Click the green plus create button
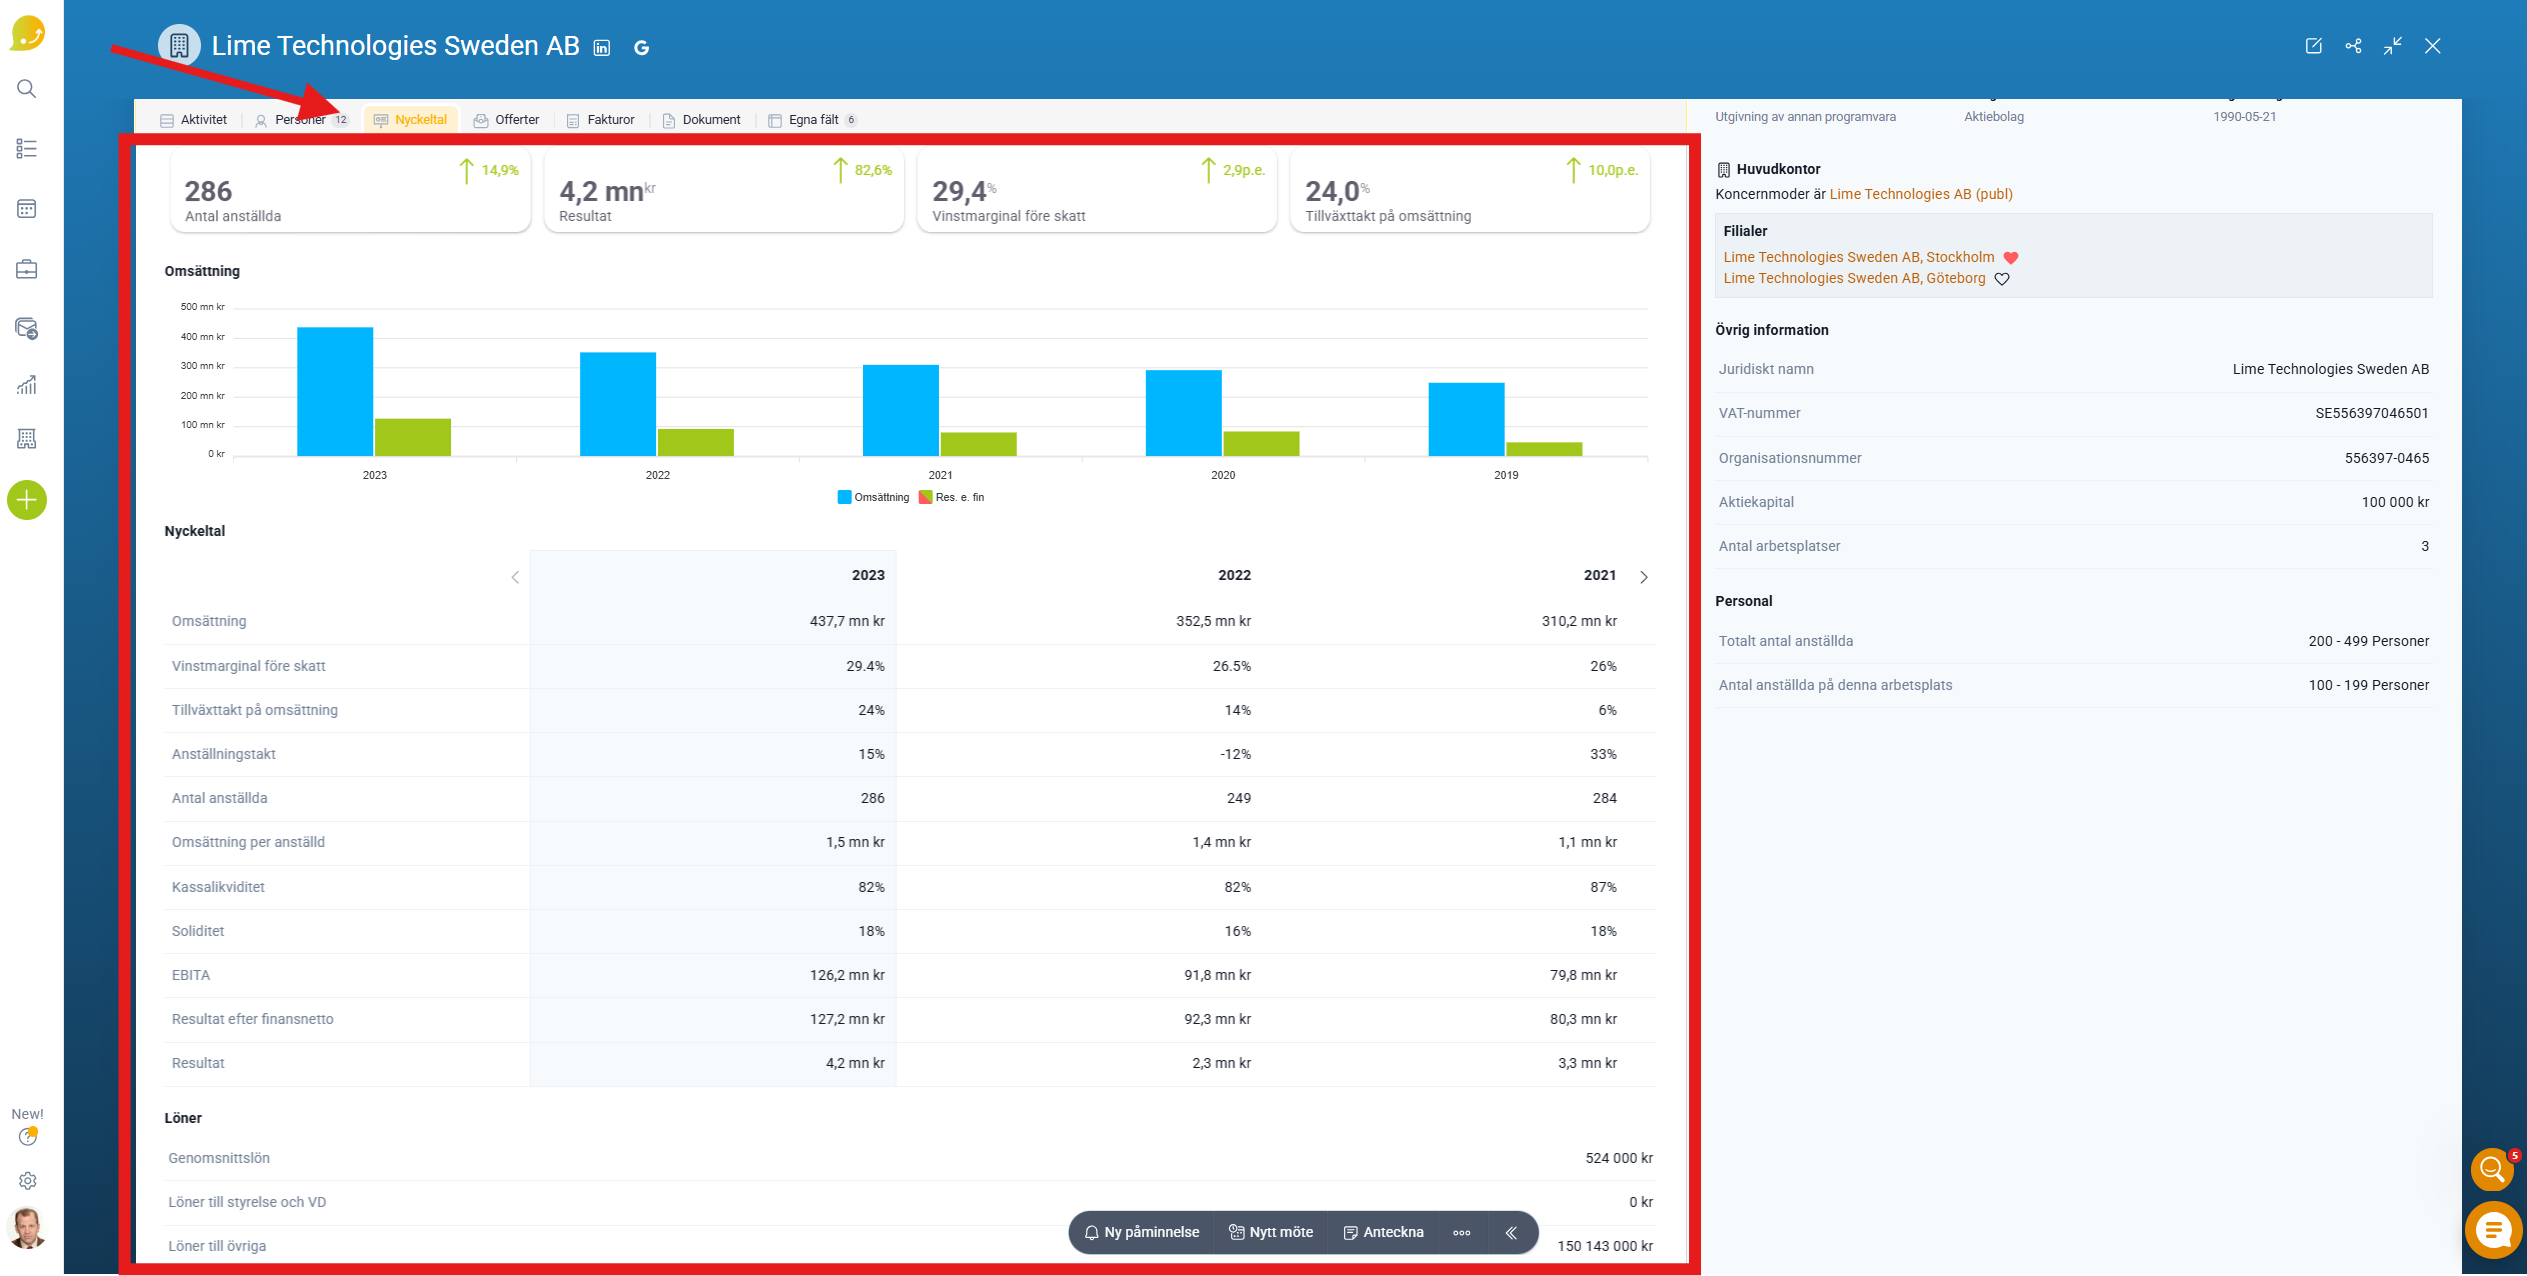This screenshot has width=2527, height=1276. click(x=27, y=500)
